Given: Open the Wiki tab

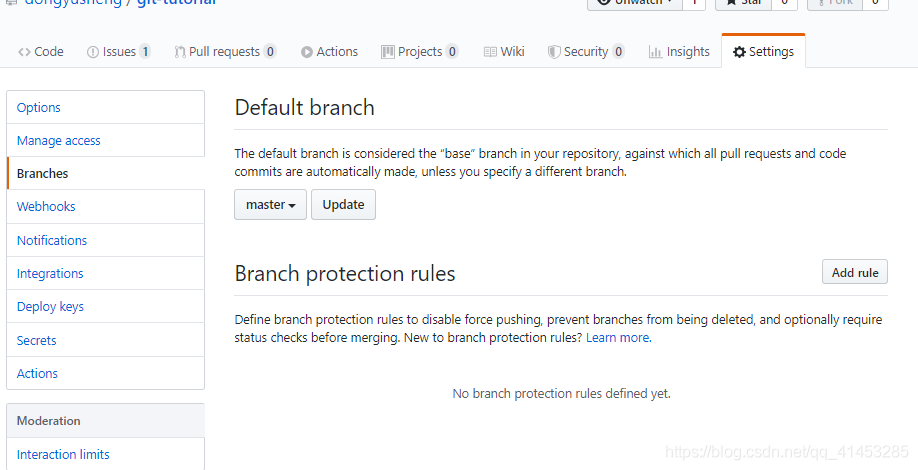Looking at the screenshot, I should point(504,52).
